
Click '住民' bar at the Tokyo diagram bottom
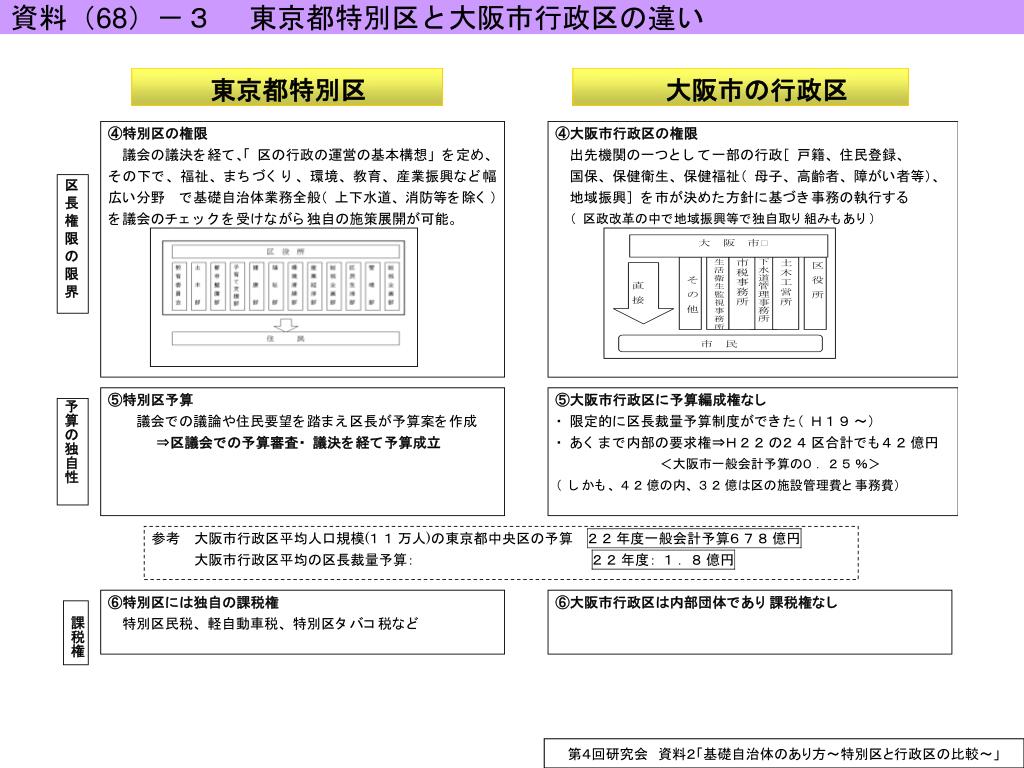point(285,338)
